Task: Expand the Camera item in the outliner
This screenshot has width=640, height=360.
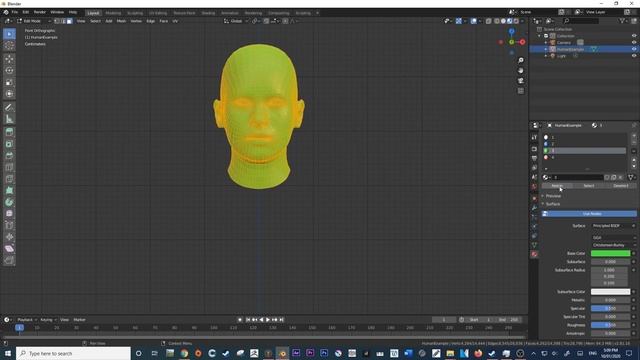Action: click(x=546, y=42)
